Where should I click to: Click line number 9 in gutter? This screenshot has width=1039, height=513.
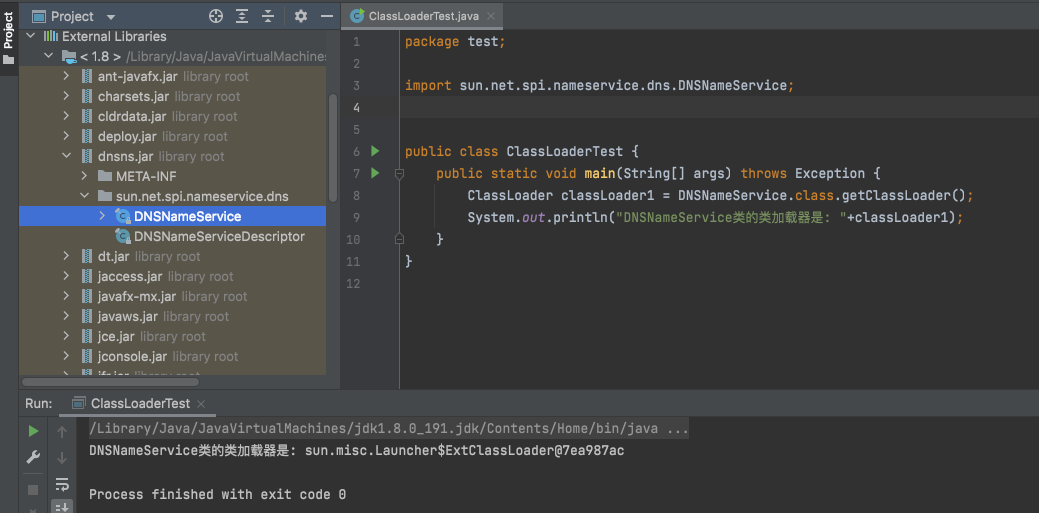pos(356,217)
